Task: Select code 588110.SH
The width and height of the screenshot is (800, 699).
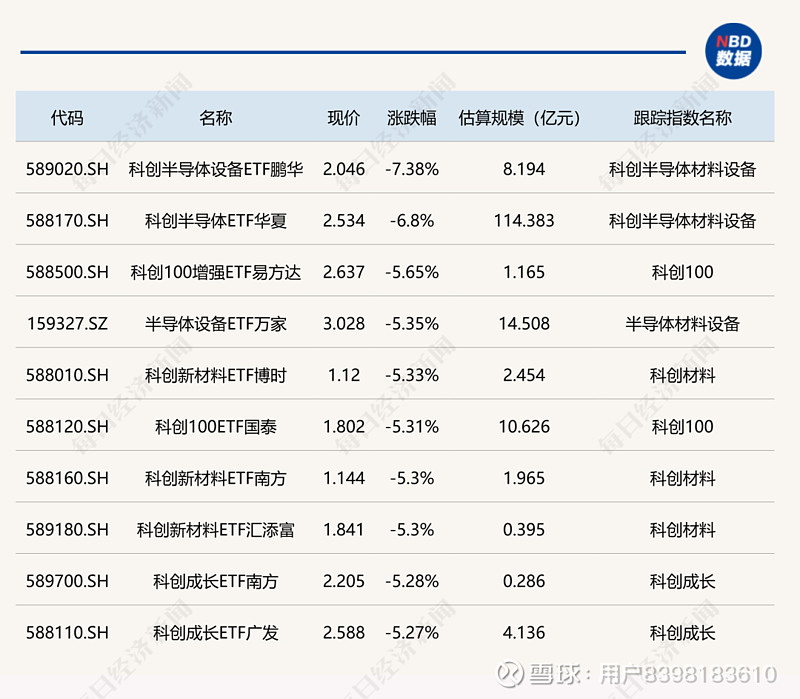Action: coord(67,632)
